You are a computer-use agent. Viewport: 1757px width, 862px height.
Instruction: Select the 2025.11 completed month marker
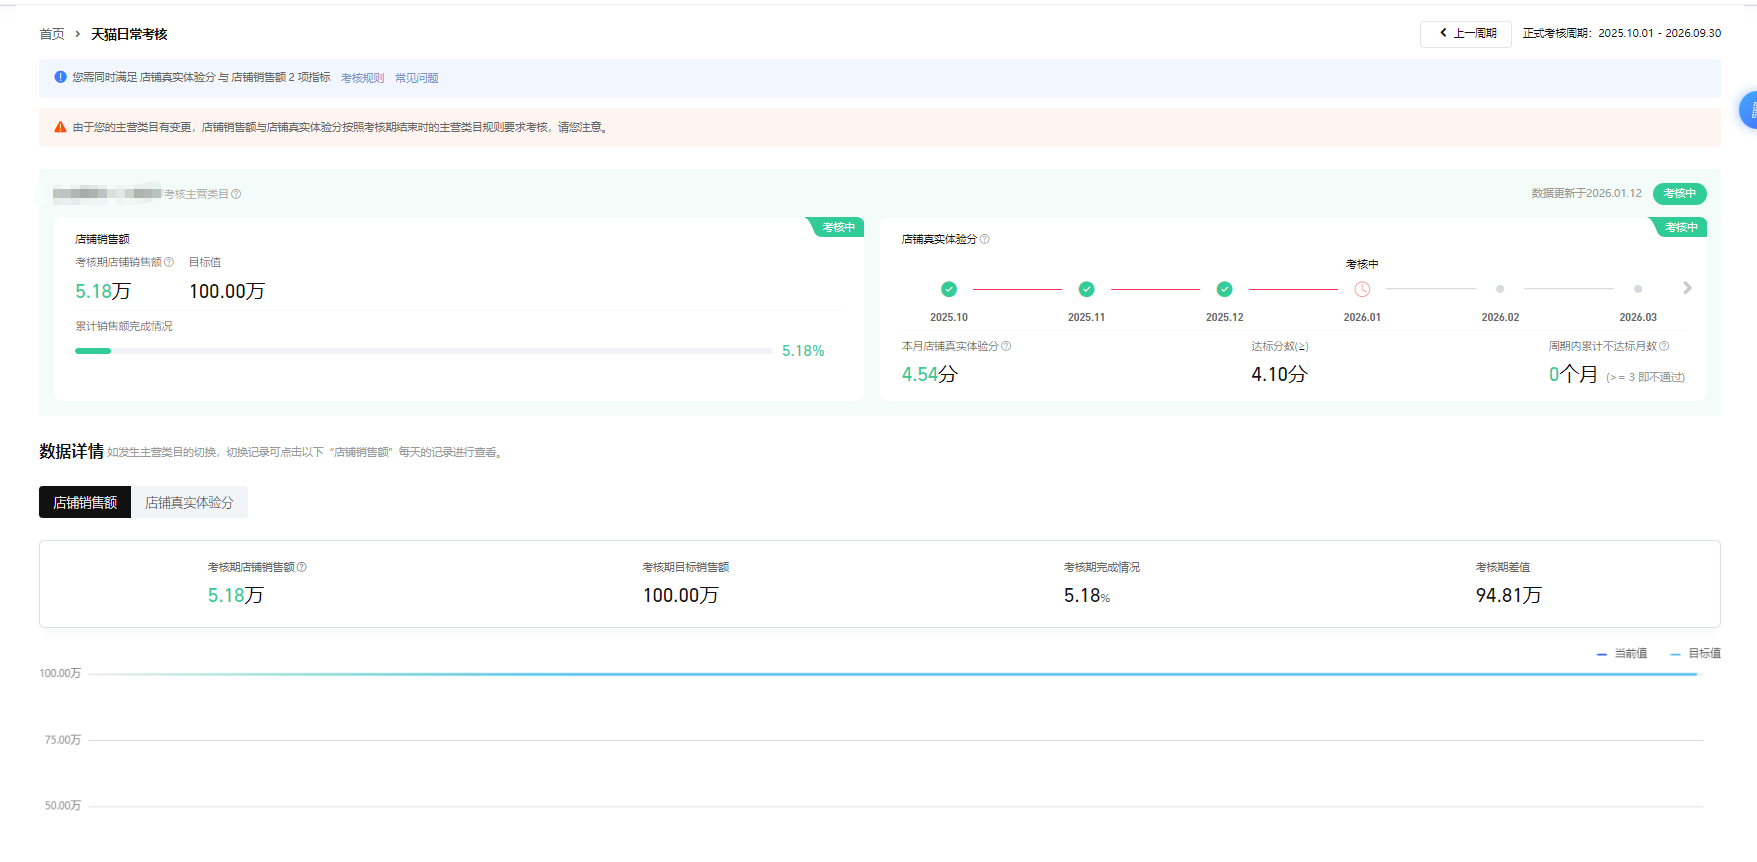coord(1086,289)
